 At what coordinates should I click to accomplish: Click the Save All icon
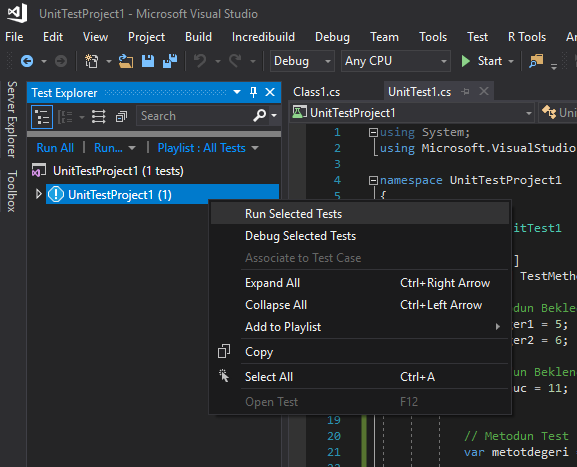(x=170, y=61)
